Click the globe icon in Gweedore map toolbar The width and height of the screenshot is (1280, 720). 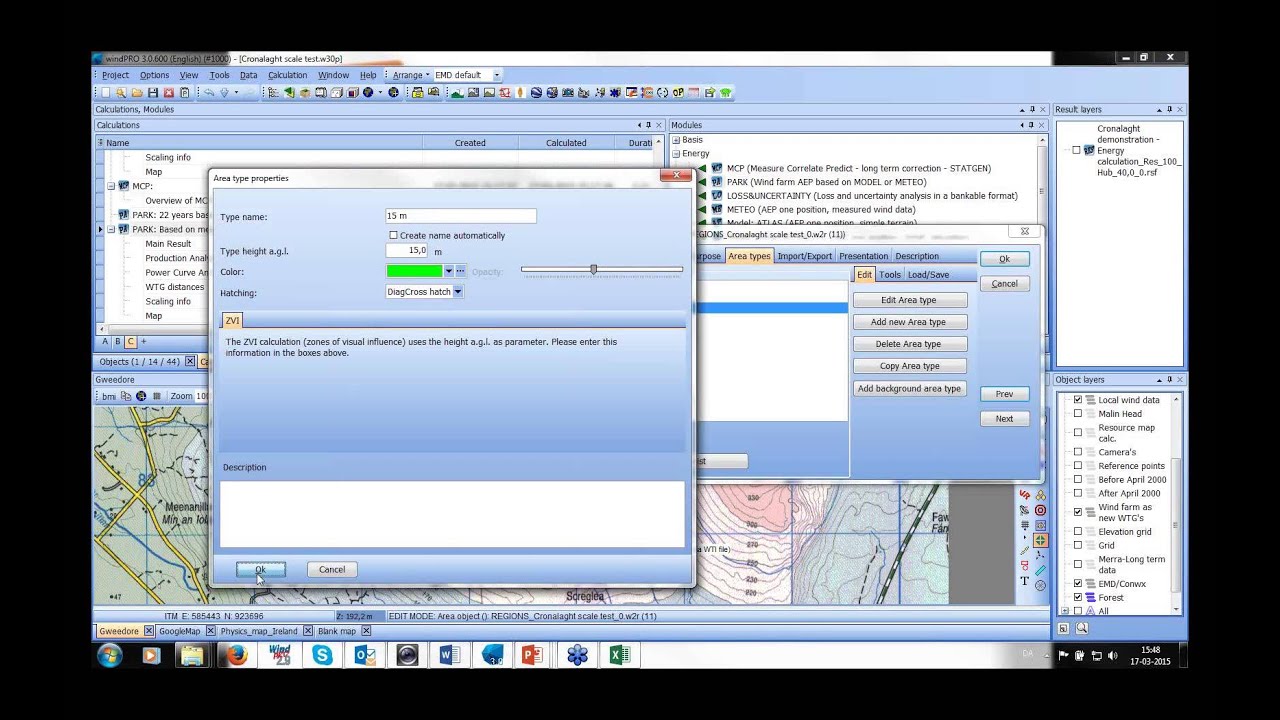pos(141,396)
